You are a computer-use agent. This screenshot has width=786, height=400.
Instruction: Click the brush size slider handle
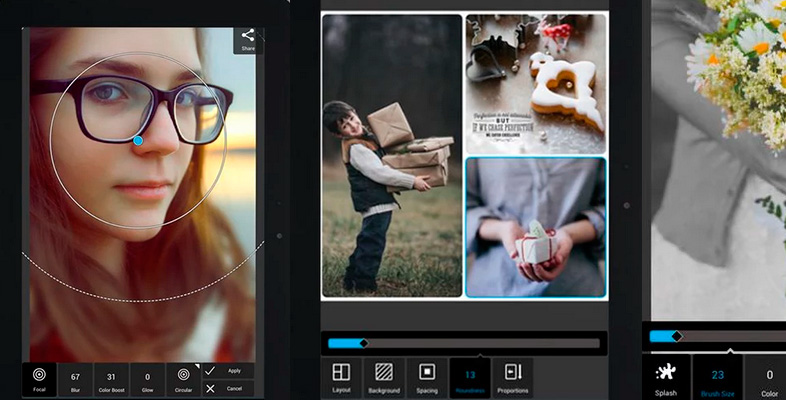point(677,336)
